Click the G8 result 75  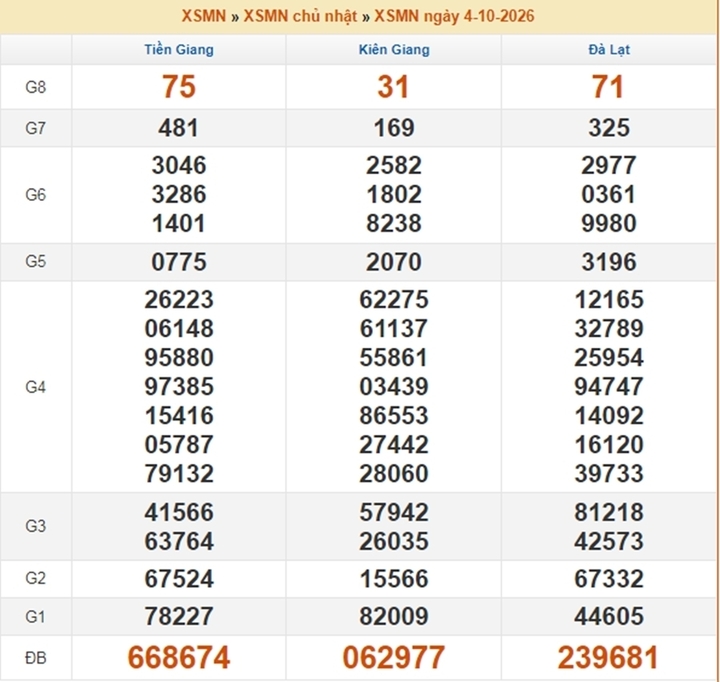click(179, 87)
